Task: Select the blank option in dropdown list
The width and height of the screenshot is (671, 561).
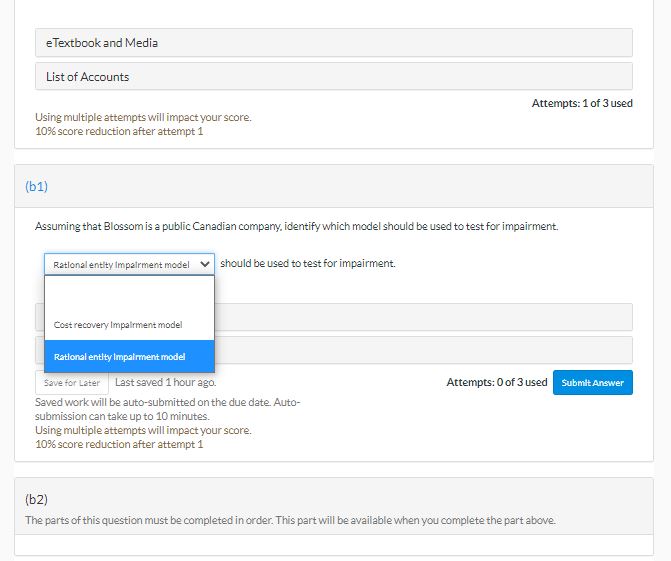Action: pos(128,293)
